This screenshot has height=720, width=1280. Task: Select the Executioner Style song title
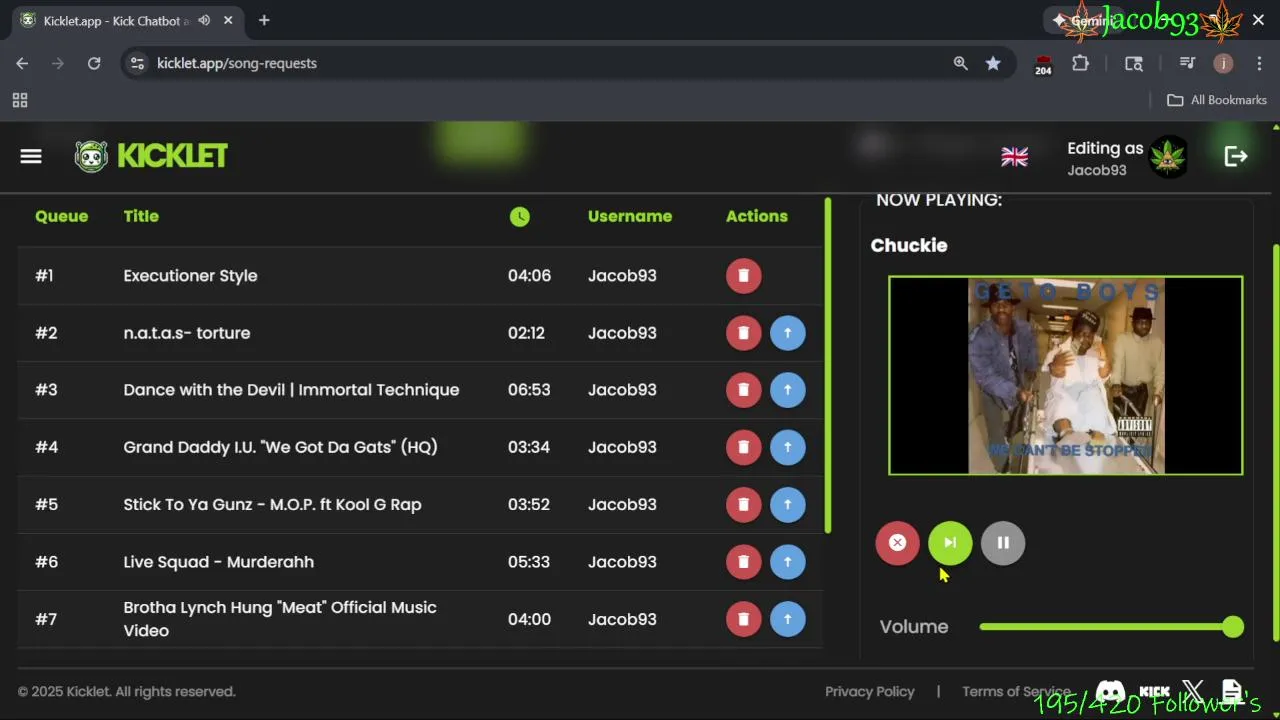[x=190, y=276]
